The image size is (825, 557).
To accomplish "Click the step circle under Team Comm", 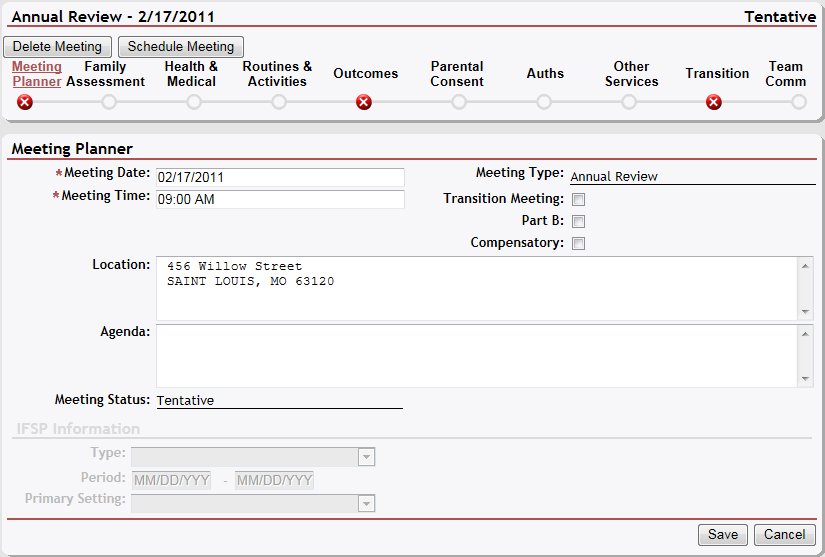I will pos(798,102).
